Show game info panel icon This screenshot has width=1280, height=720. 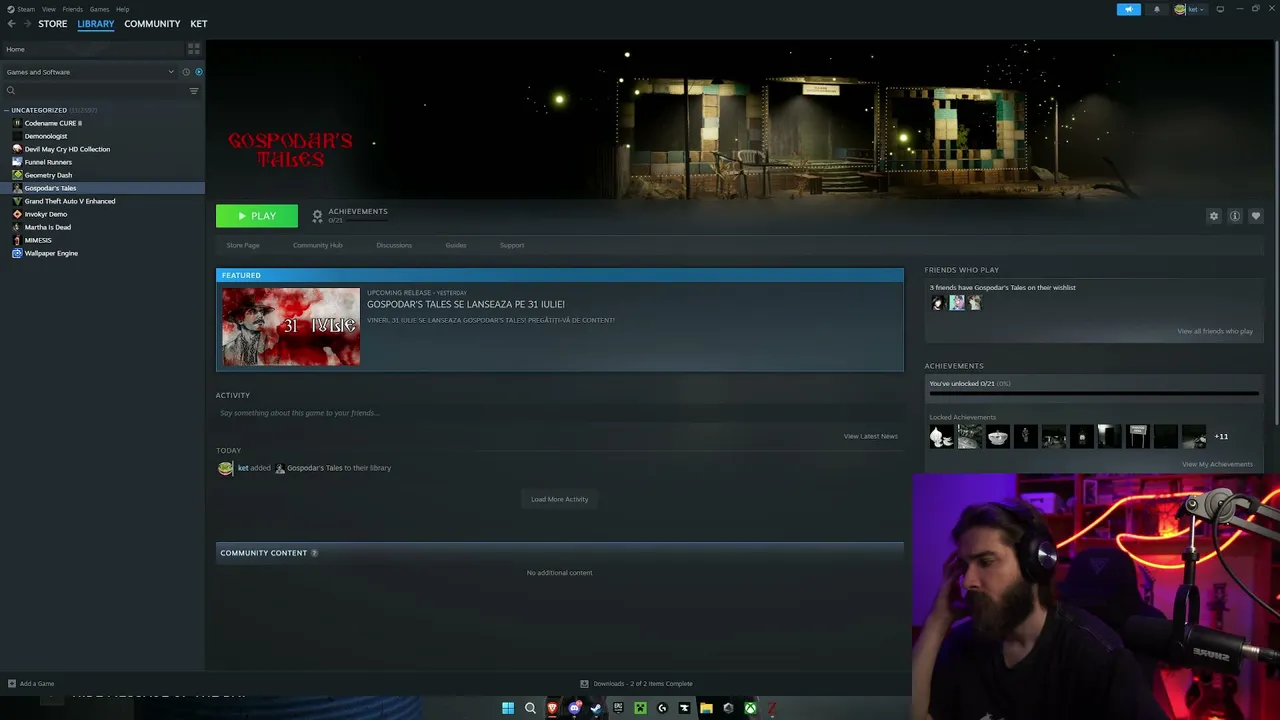click(1235, 216)
